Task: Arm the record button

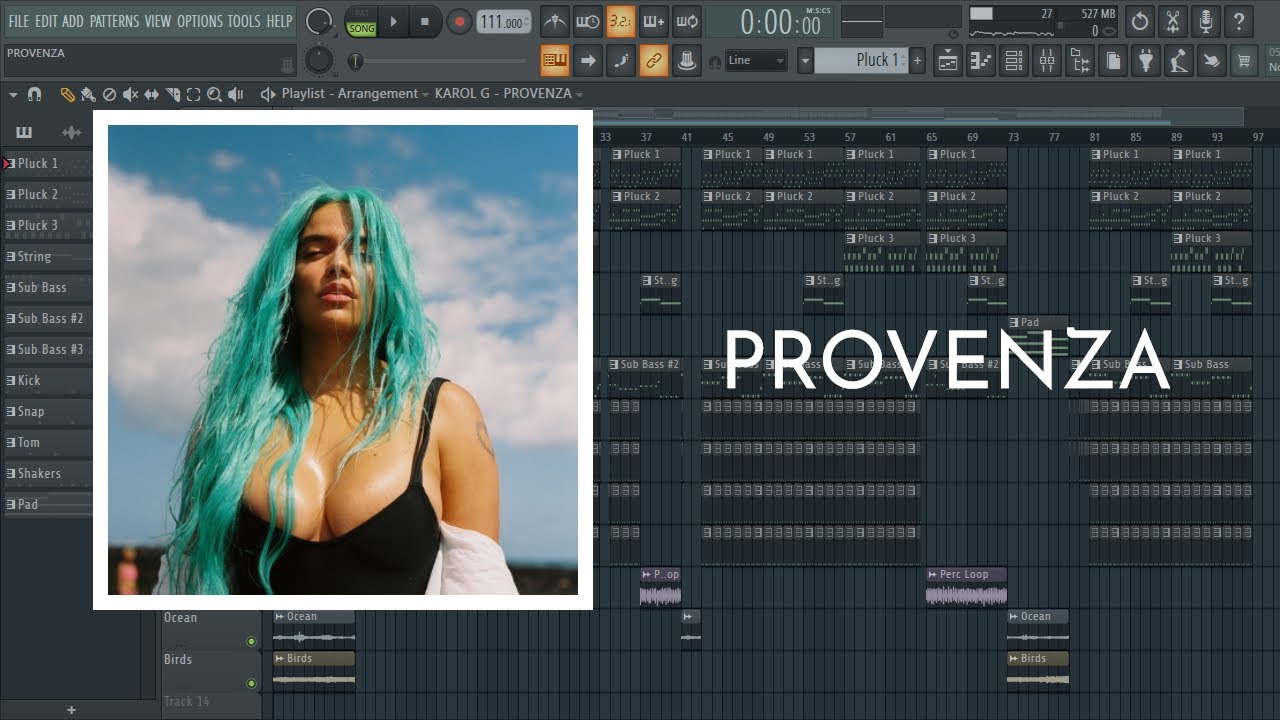Action: 459,21
